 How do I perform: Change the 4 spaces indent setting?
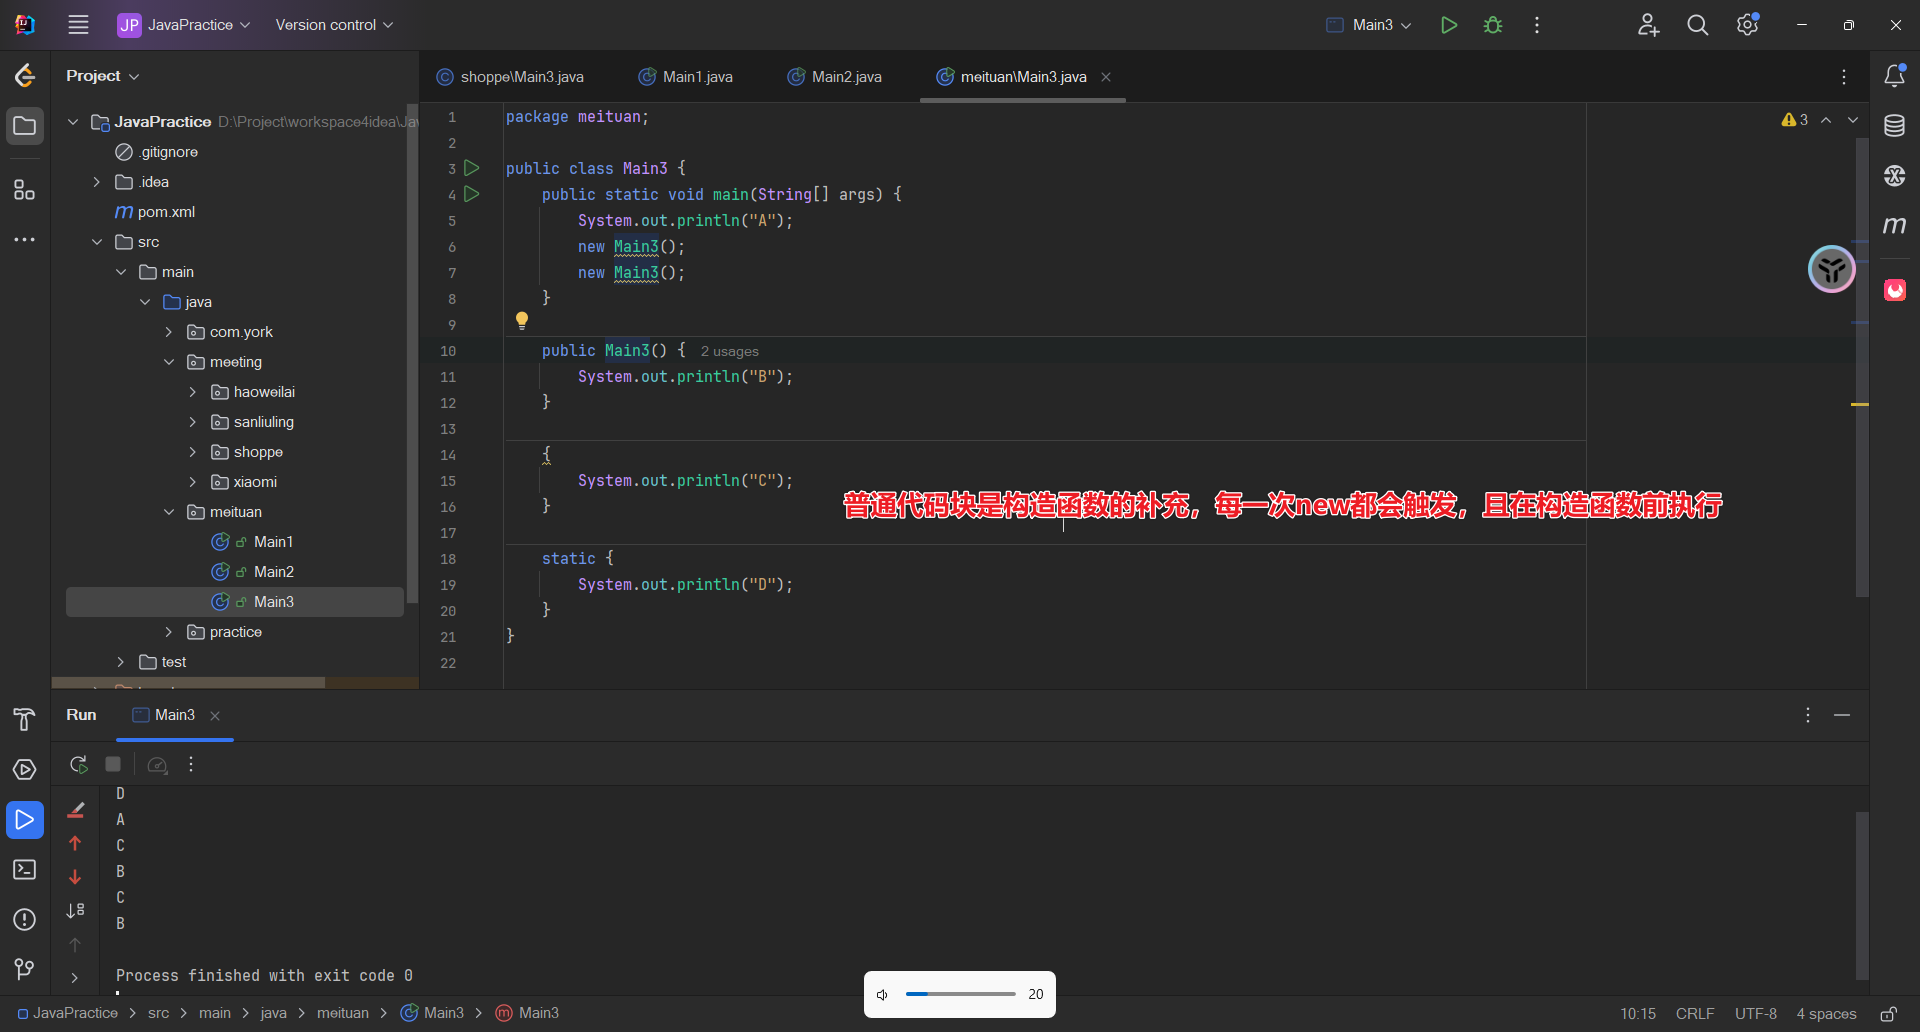(x=1826, y=1014)
